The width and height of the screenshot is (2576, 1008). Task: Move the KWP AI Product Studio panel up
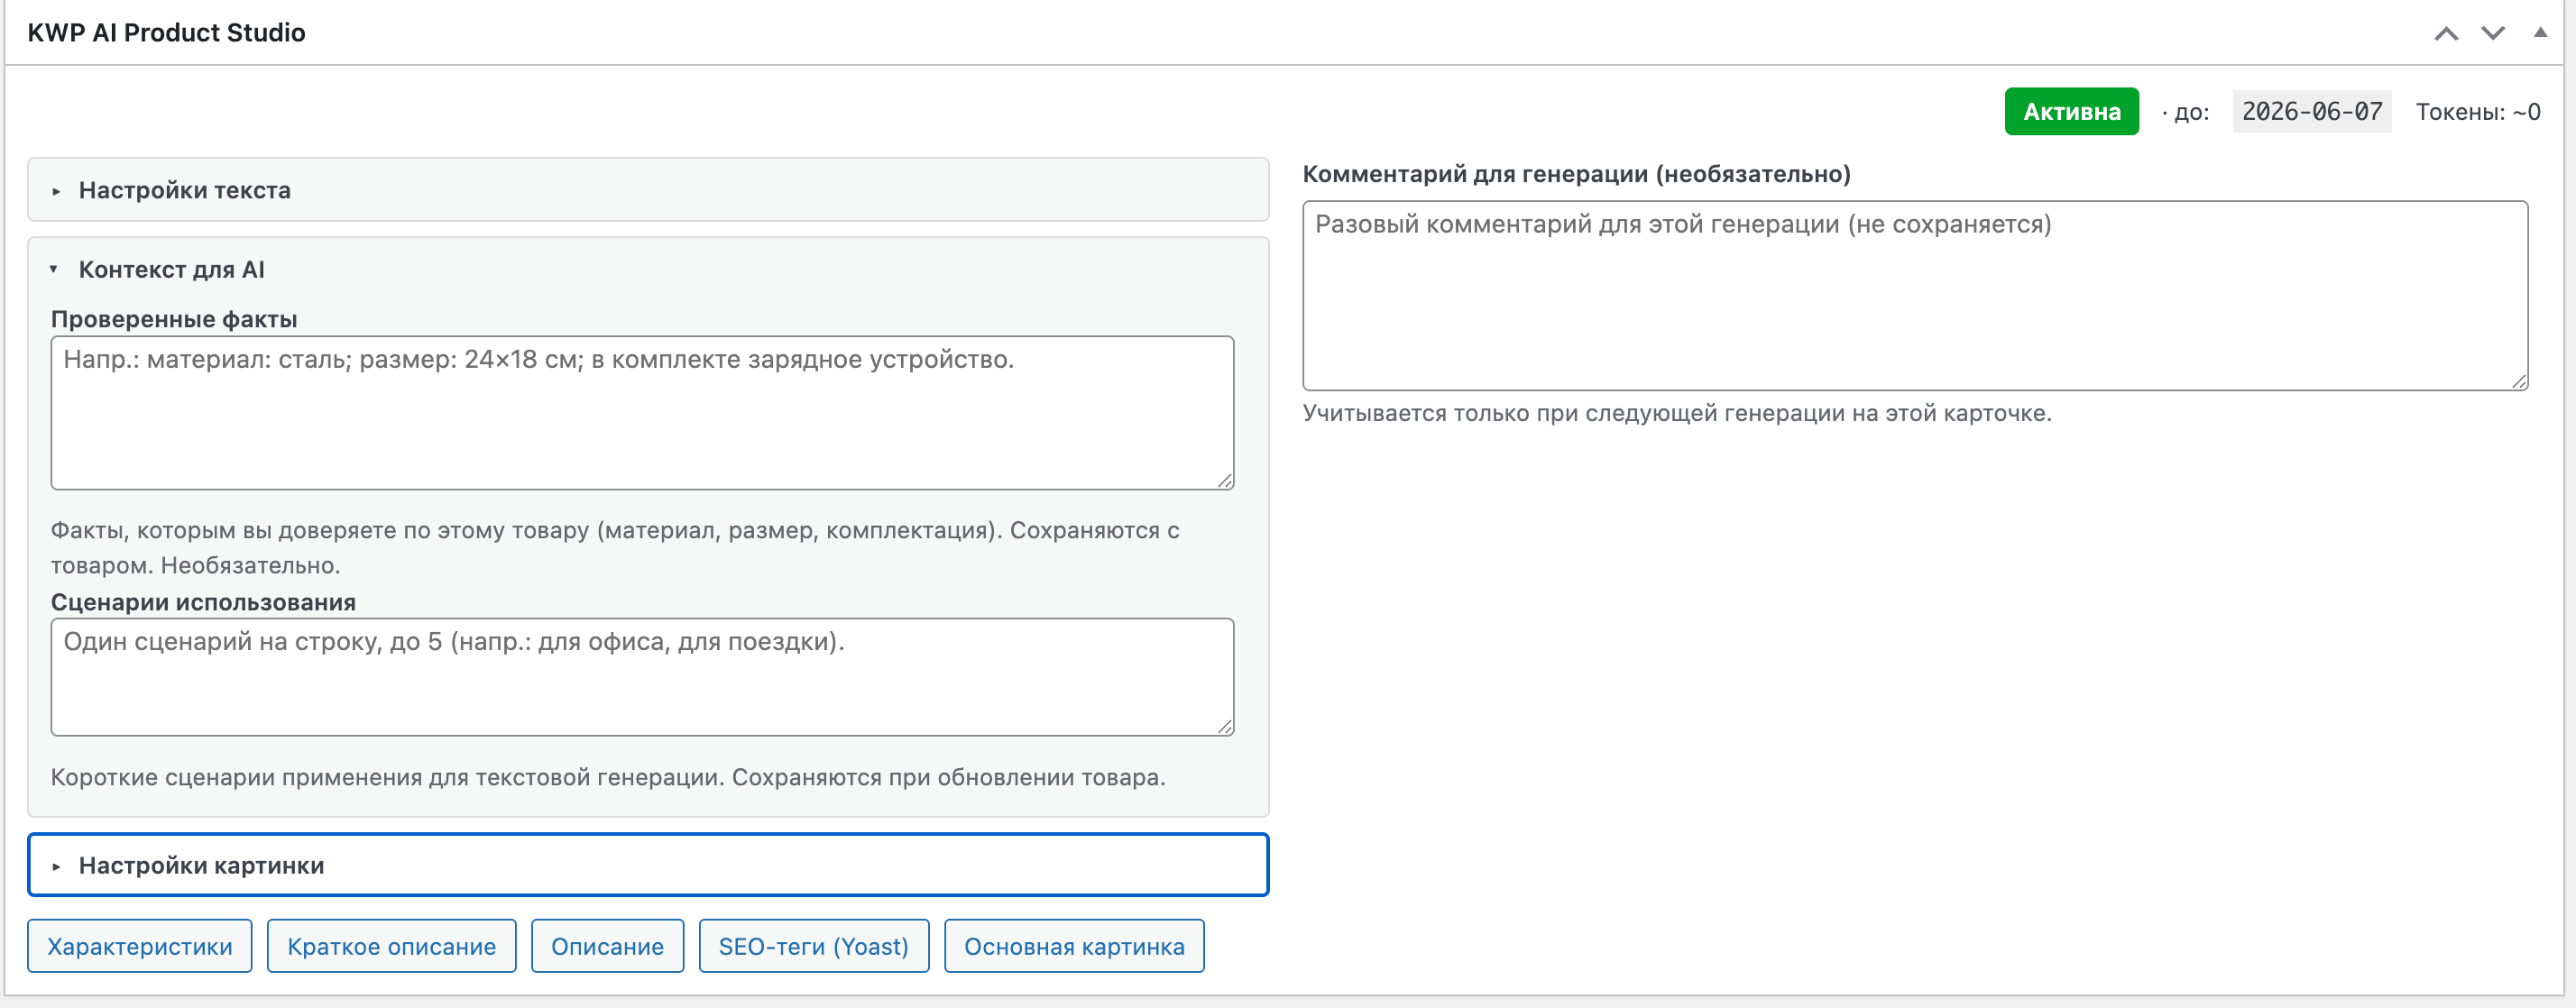[2446, 33]
